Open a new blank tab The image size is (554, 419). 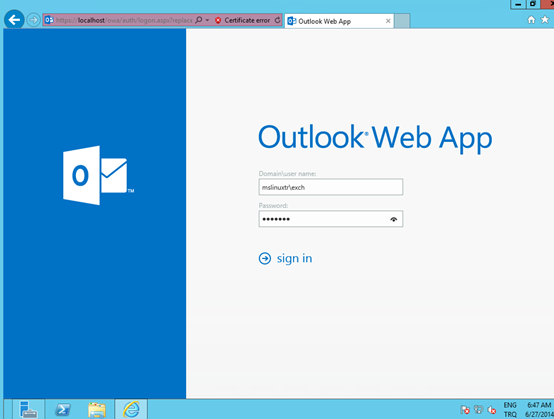[402, 21]
